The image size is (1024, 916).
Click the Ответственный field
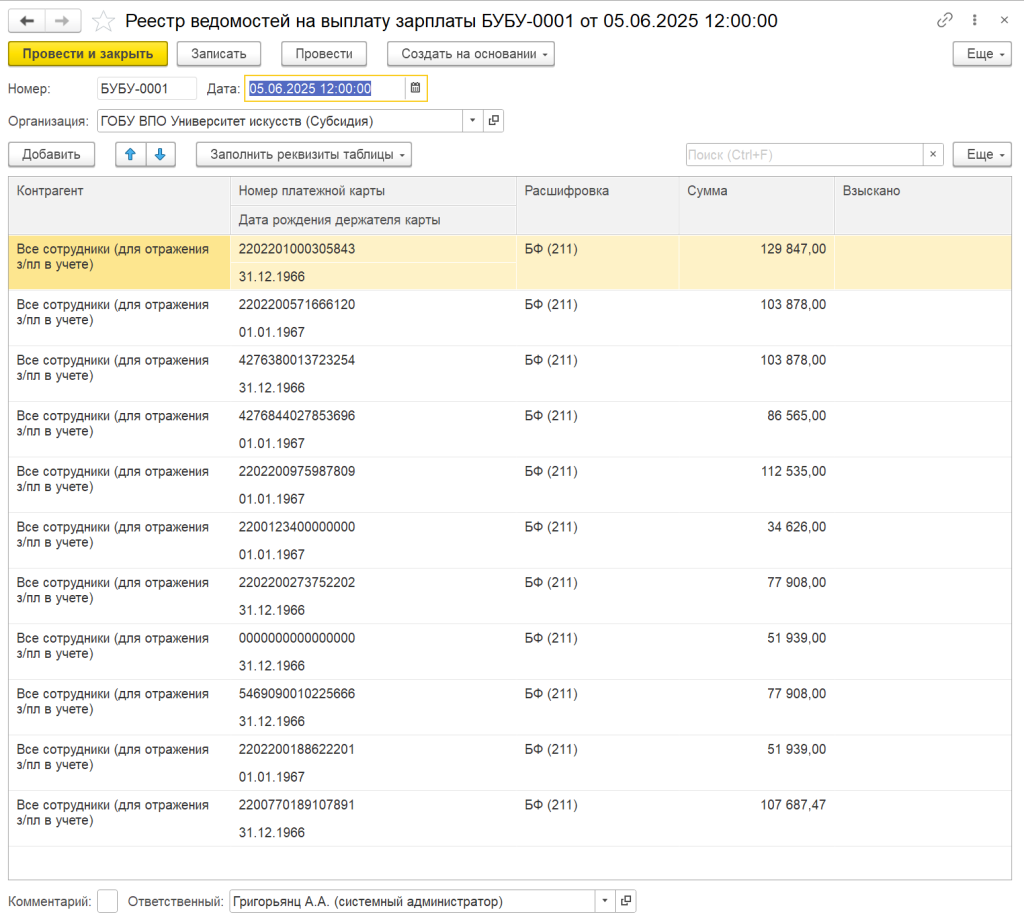point(412,901)
